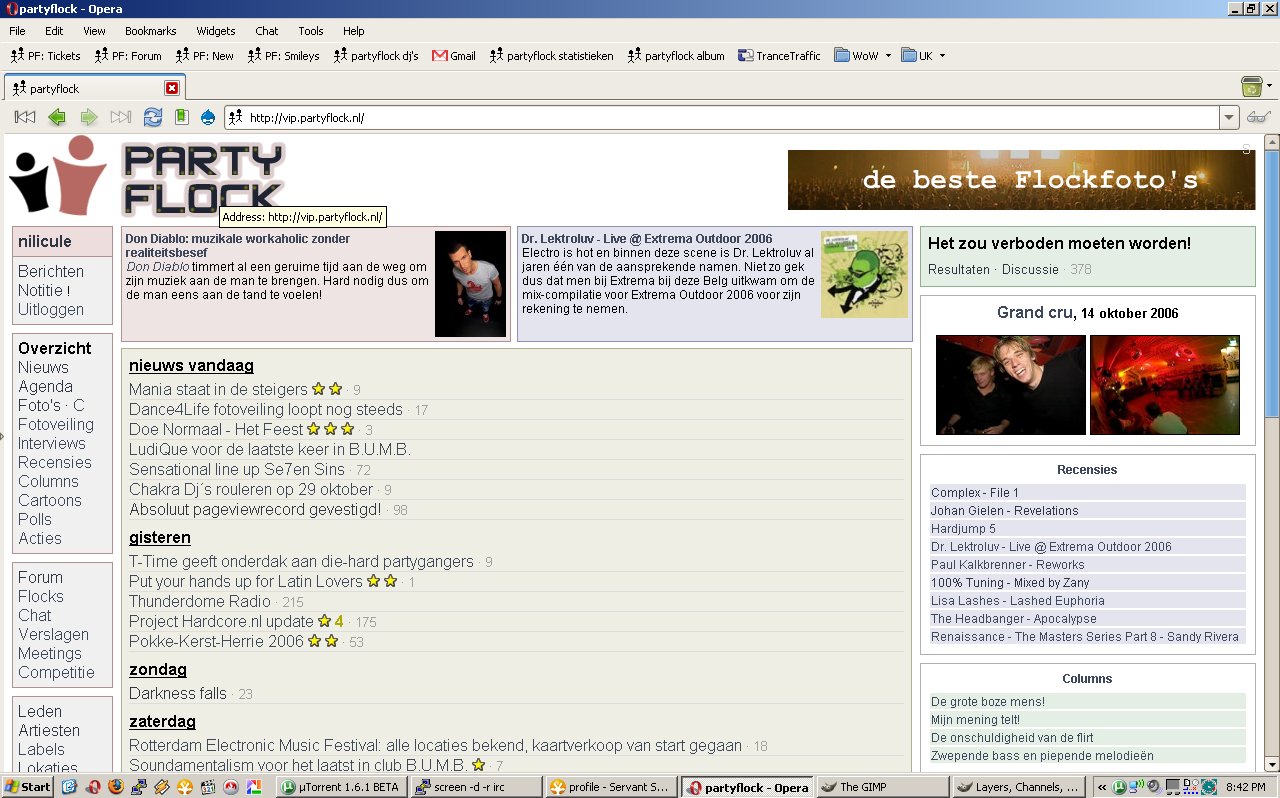Expand hidden system tray icons chevron
This screenshot has width=1280, height=798.
point(1102,787)
